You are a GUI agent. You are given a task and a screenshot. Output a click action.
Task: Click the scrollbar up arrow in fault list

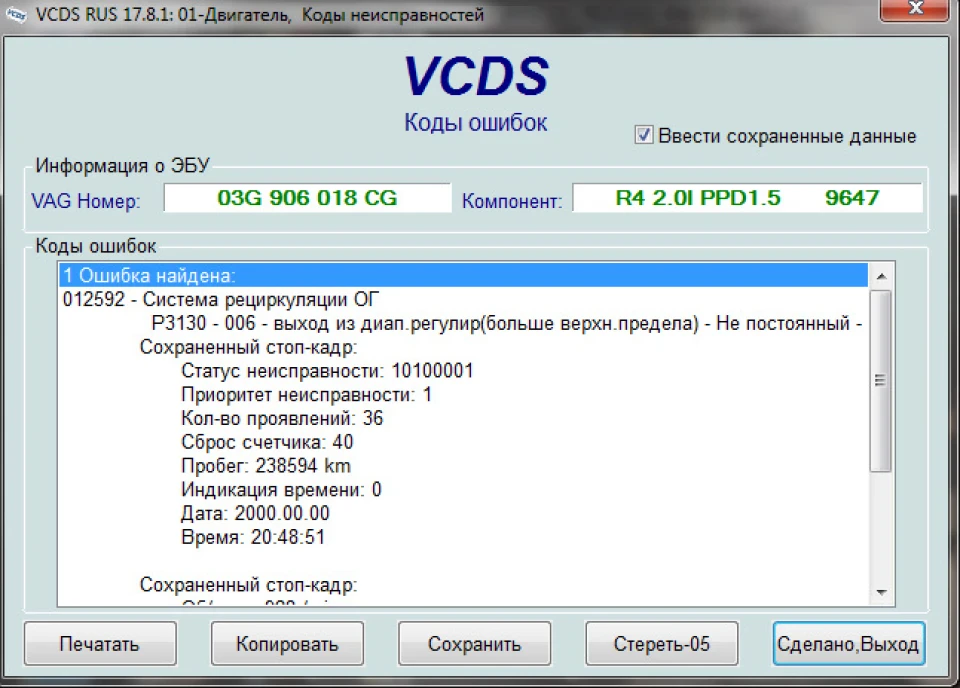coord(882,276)
